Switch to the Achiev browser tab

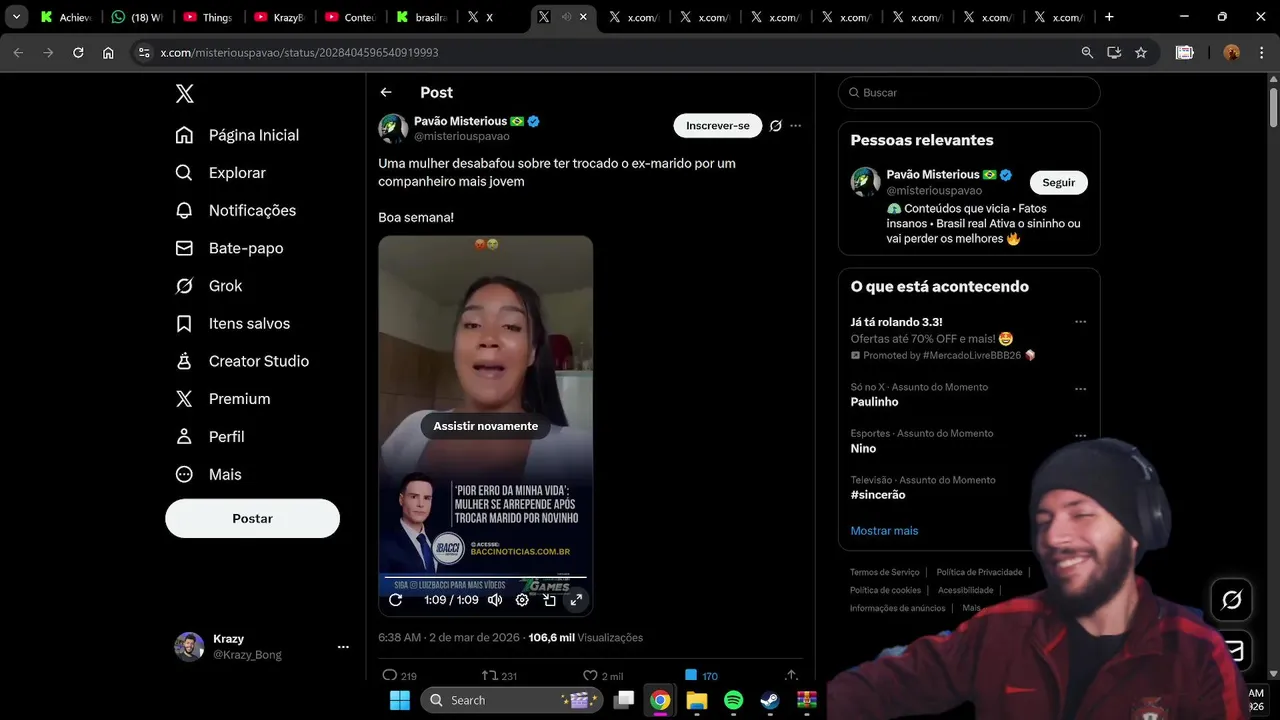tap(67, 17)
